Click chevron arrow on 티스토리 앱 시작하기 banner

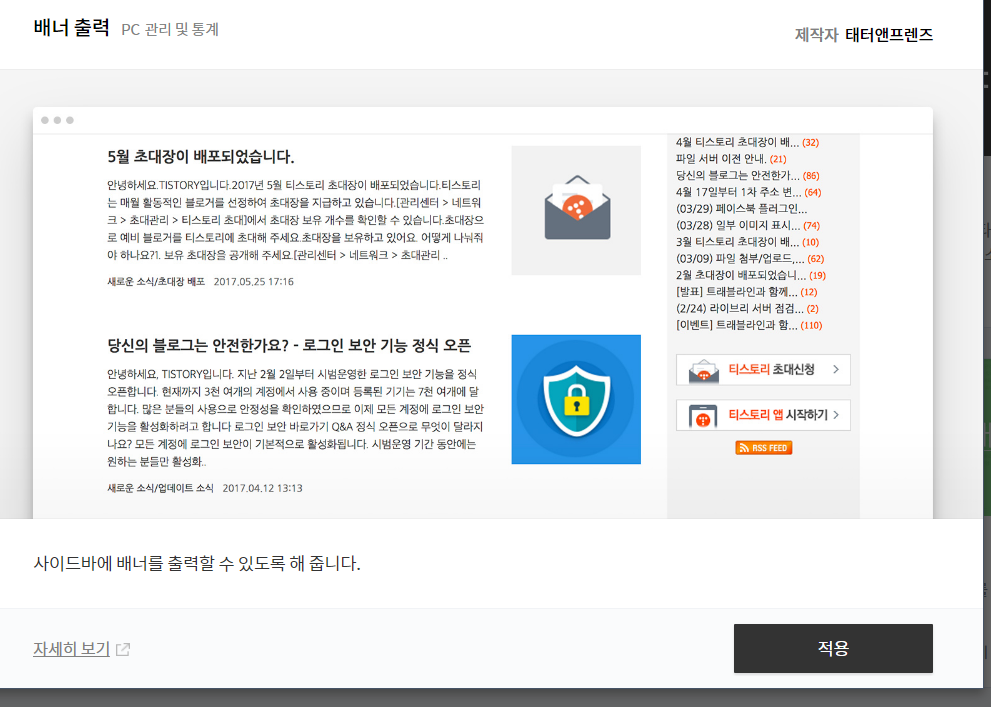pyautogui.click(x=836, y=415)
